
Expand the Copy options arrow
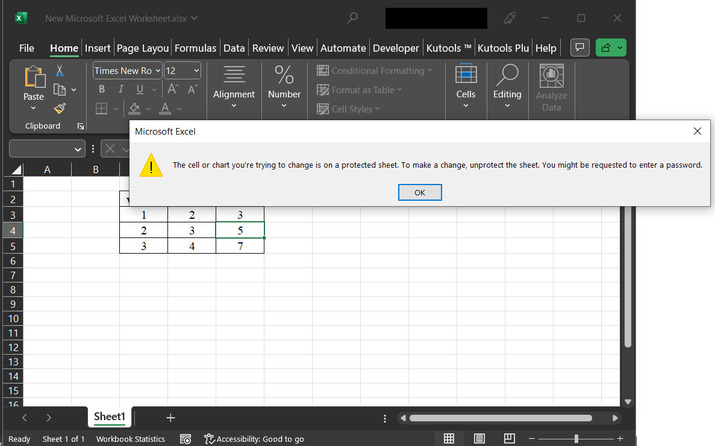point(74,90)
